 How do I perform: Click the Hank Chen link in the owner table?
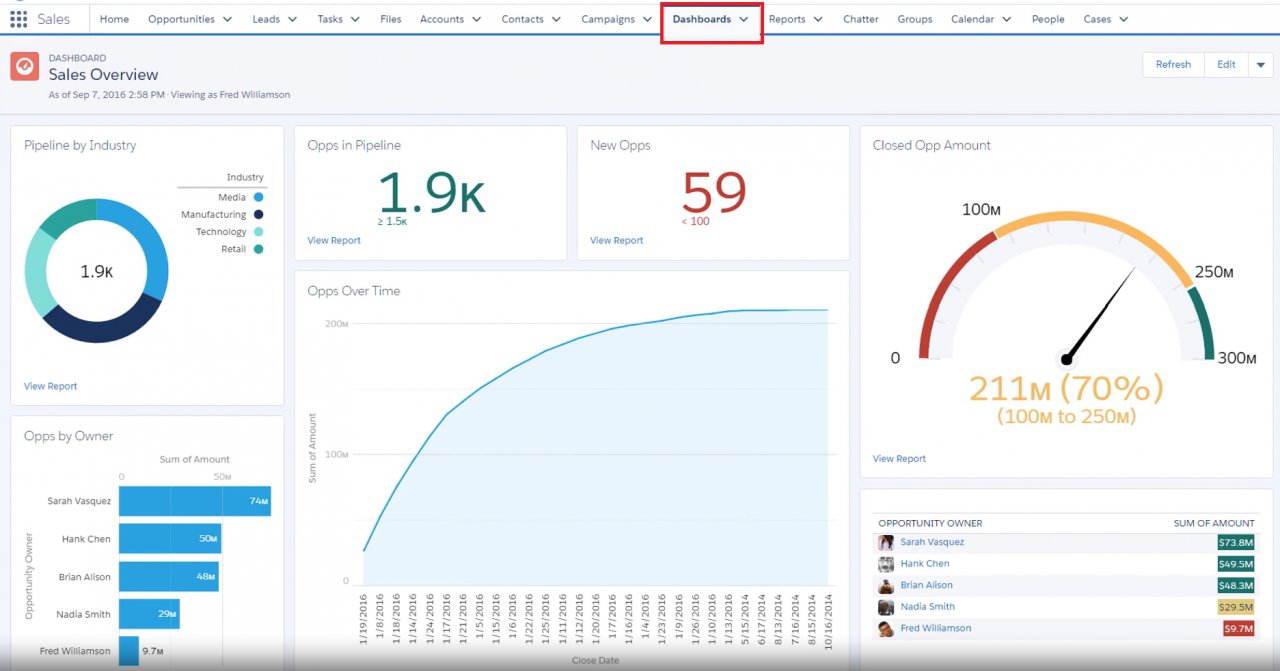click(925, 563)
